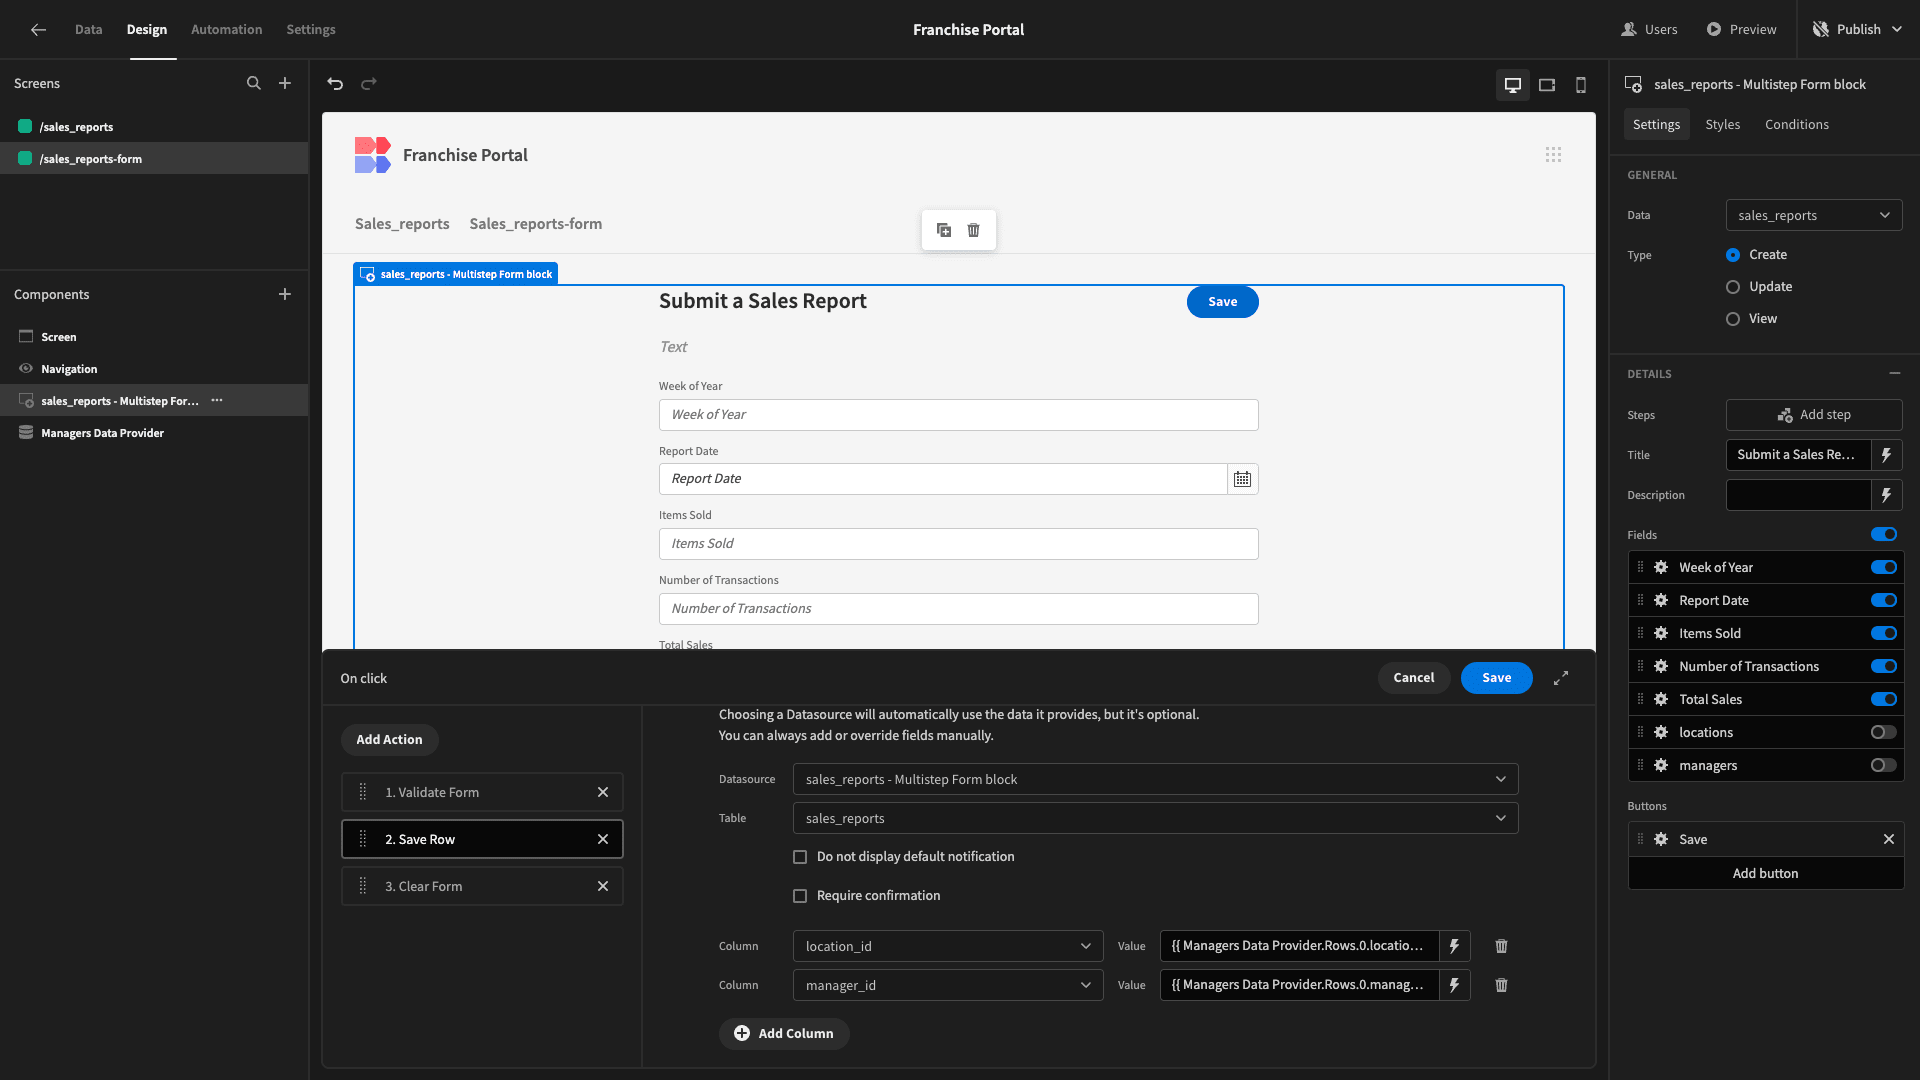Expand the On click drawer fullscreen

(x=1561, y=678)
